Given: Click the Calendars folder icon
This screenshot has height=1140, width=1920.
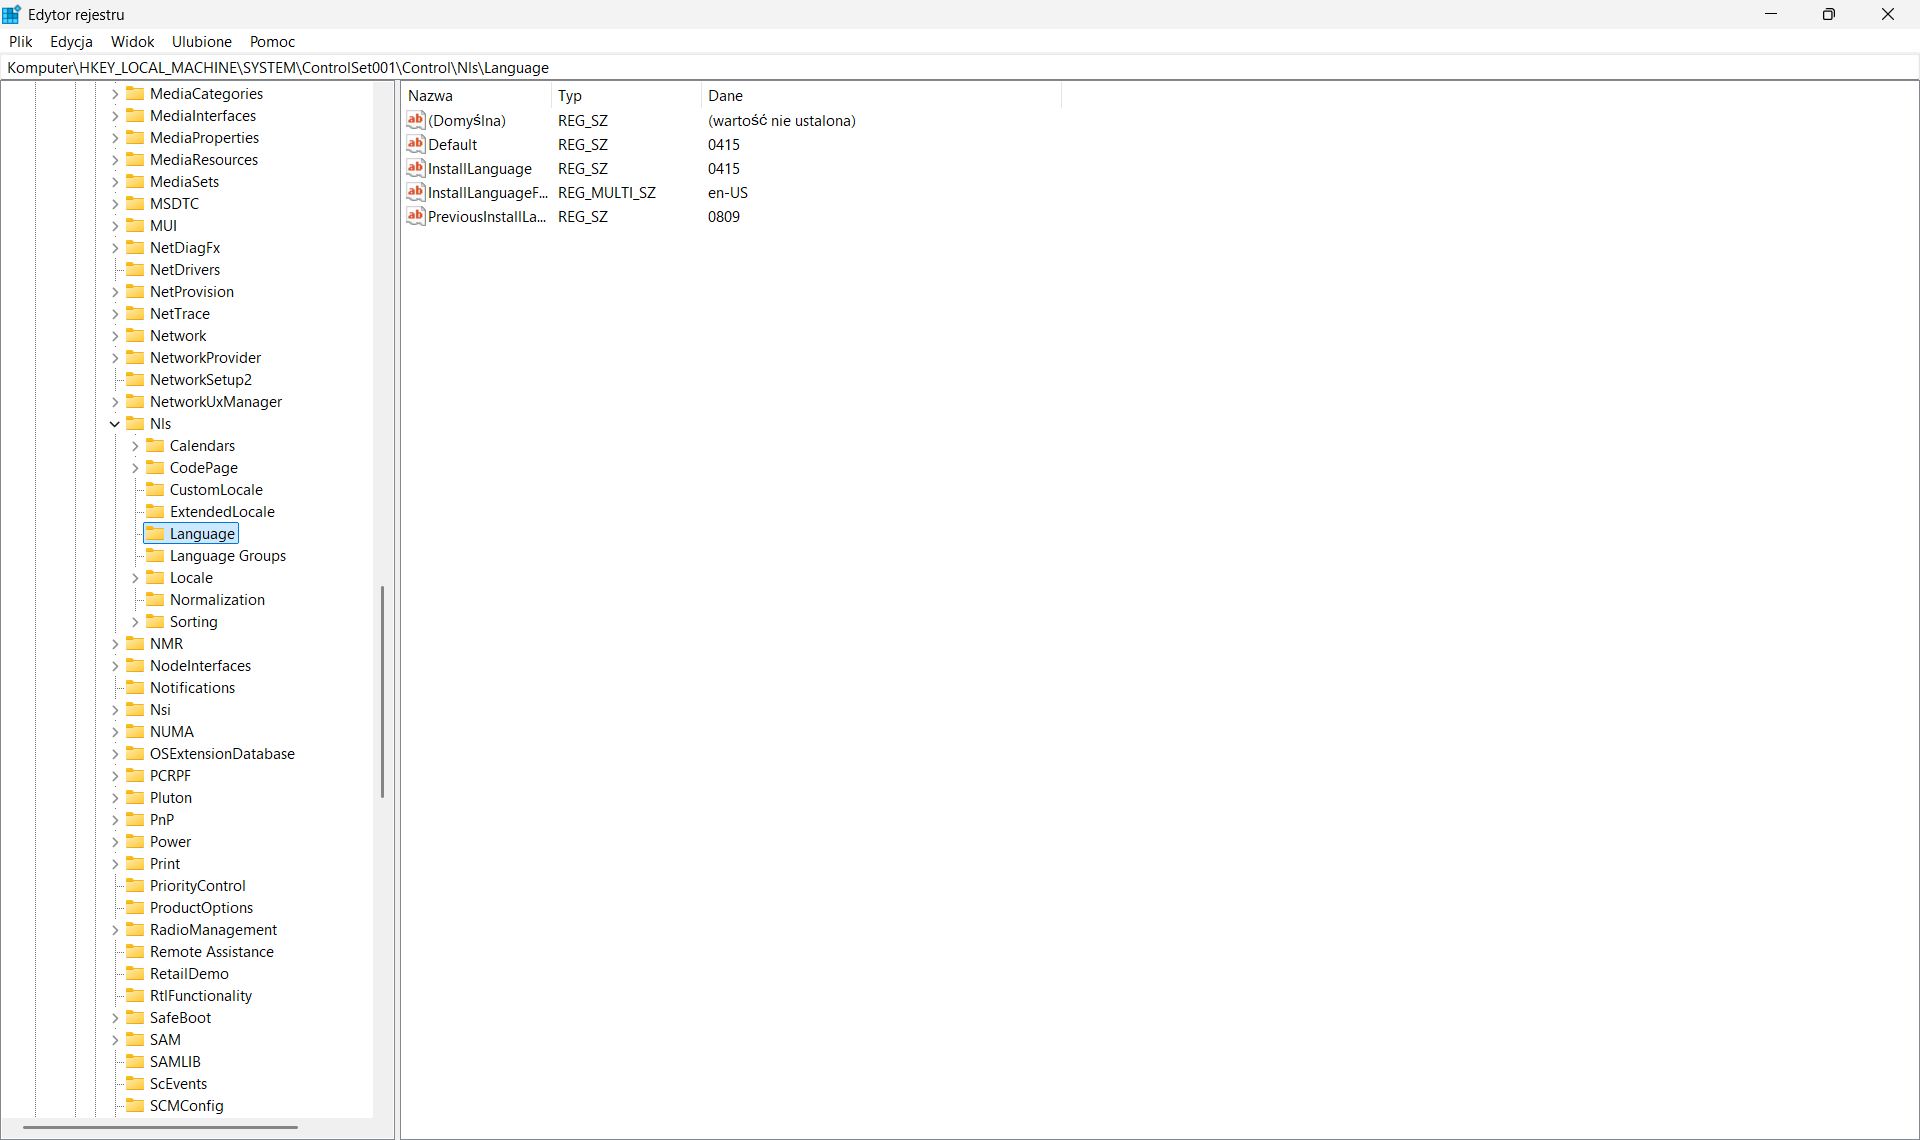Looking at the screenshot, I should pyautogui.click(x=155, y=445).
